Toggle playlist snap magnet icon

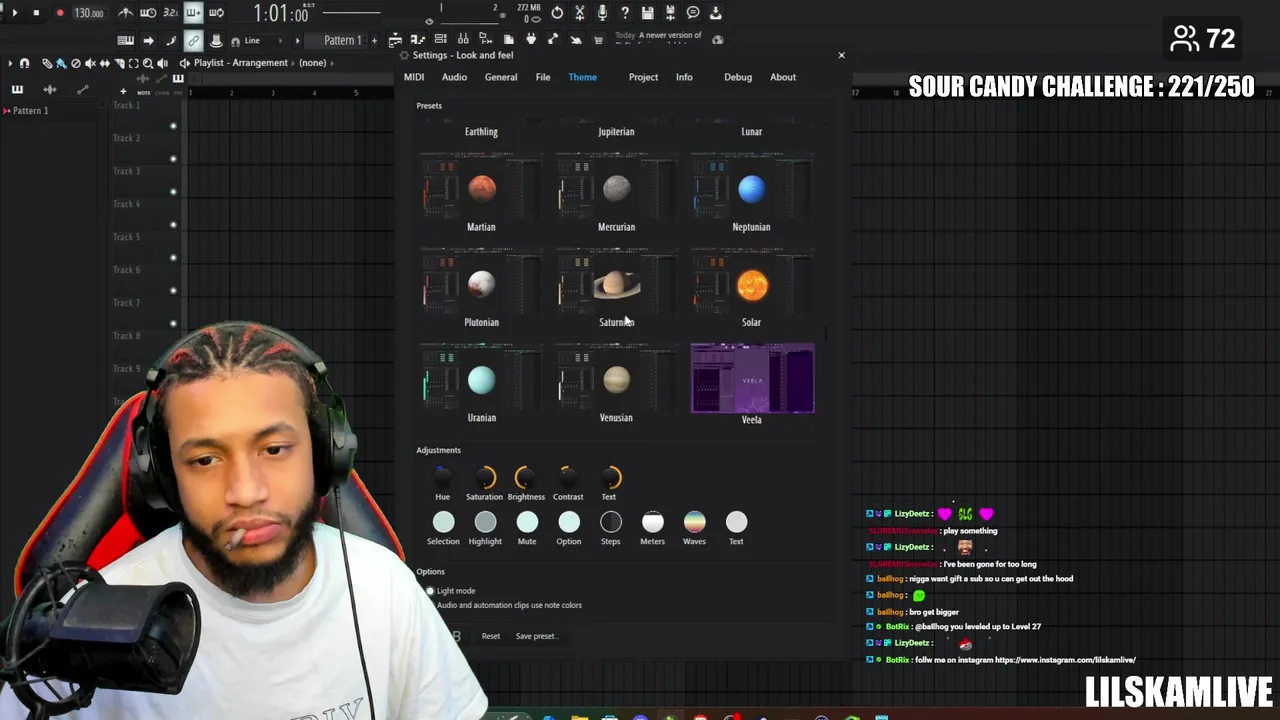(x=25, y=63)
